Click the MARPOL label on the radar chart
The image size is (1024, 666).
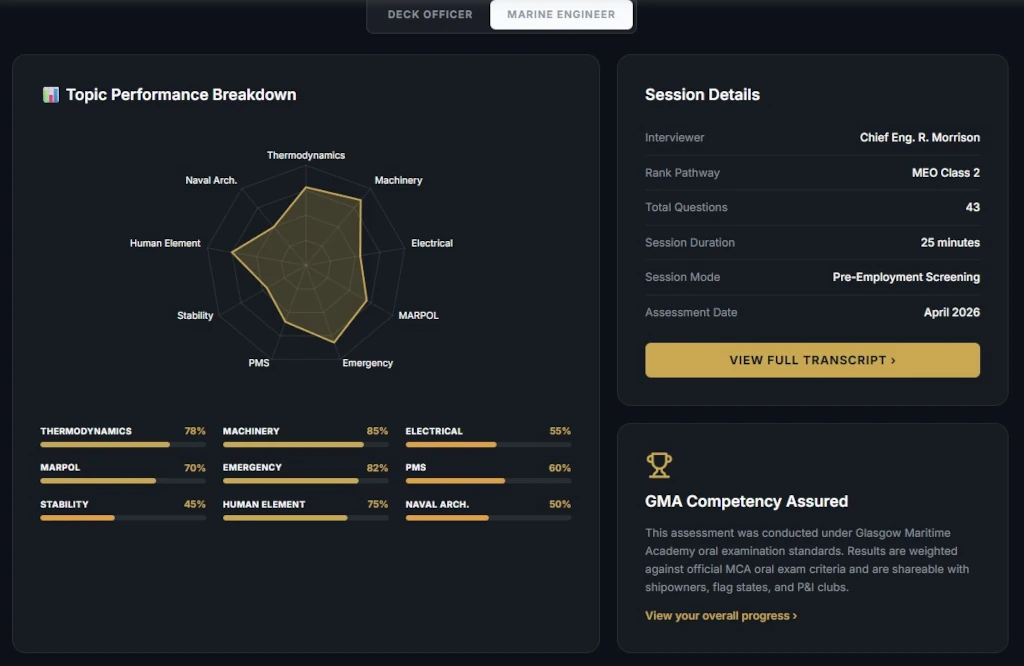pos(419,315)
